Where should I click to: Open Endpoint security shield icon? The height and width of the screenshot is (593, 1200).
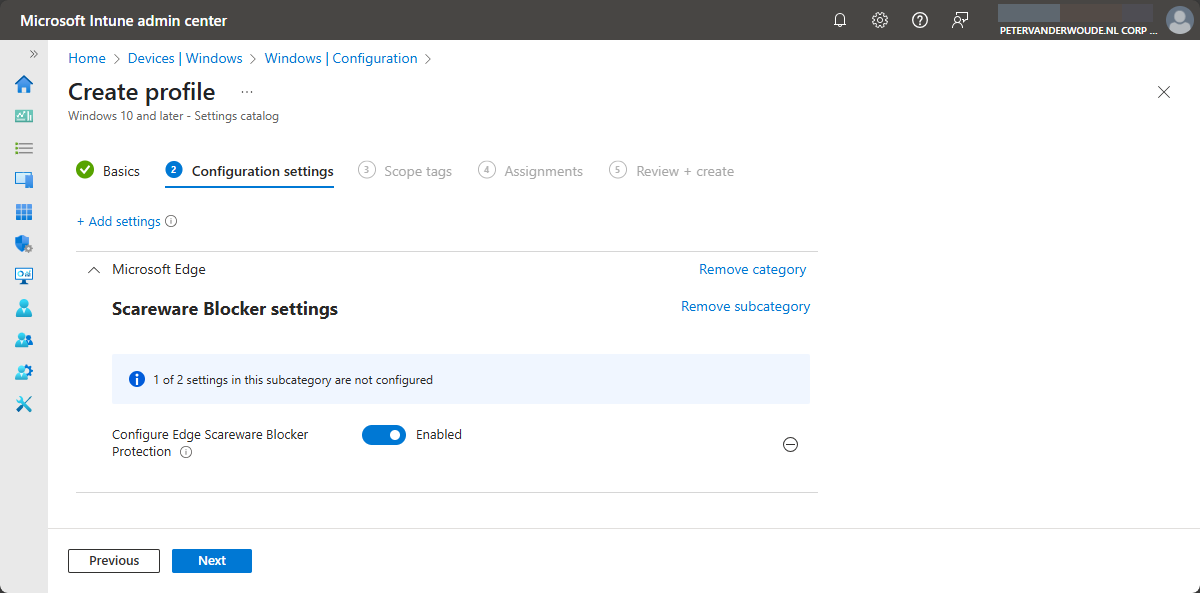coord(24,244)
